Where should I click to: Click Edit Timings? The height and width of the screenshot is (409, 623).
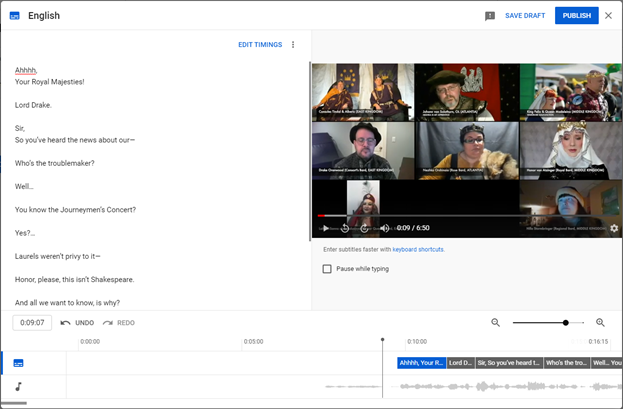click(259, 45)
